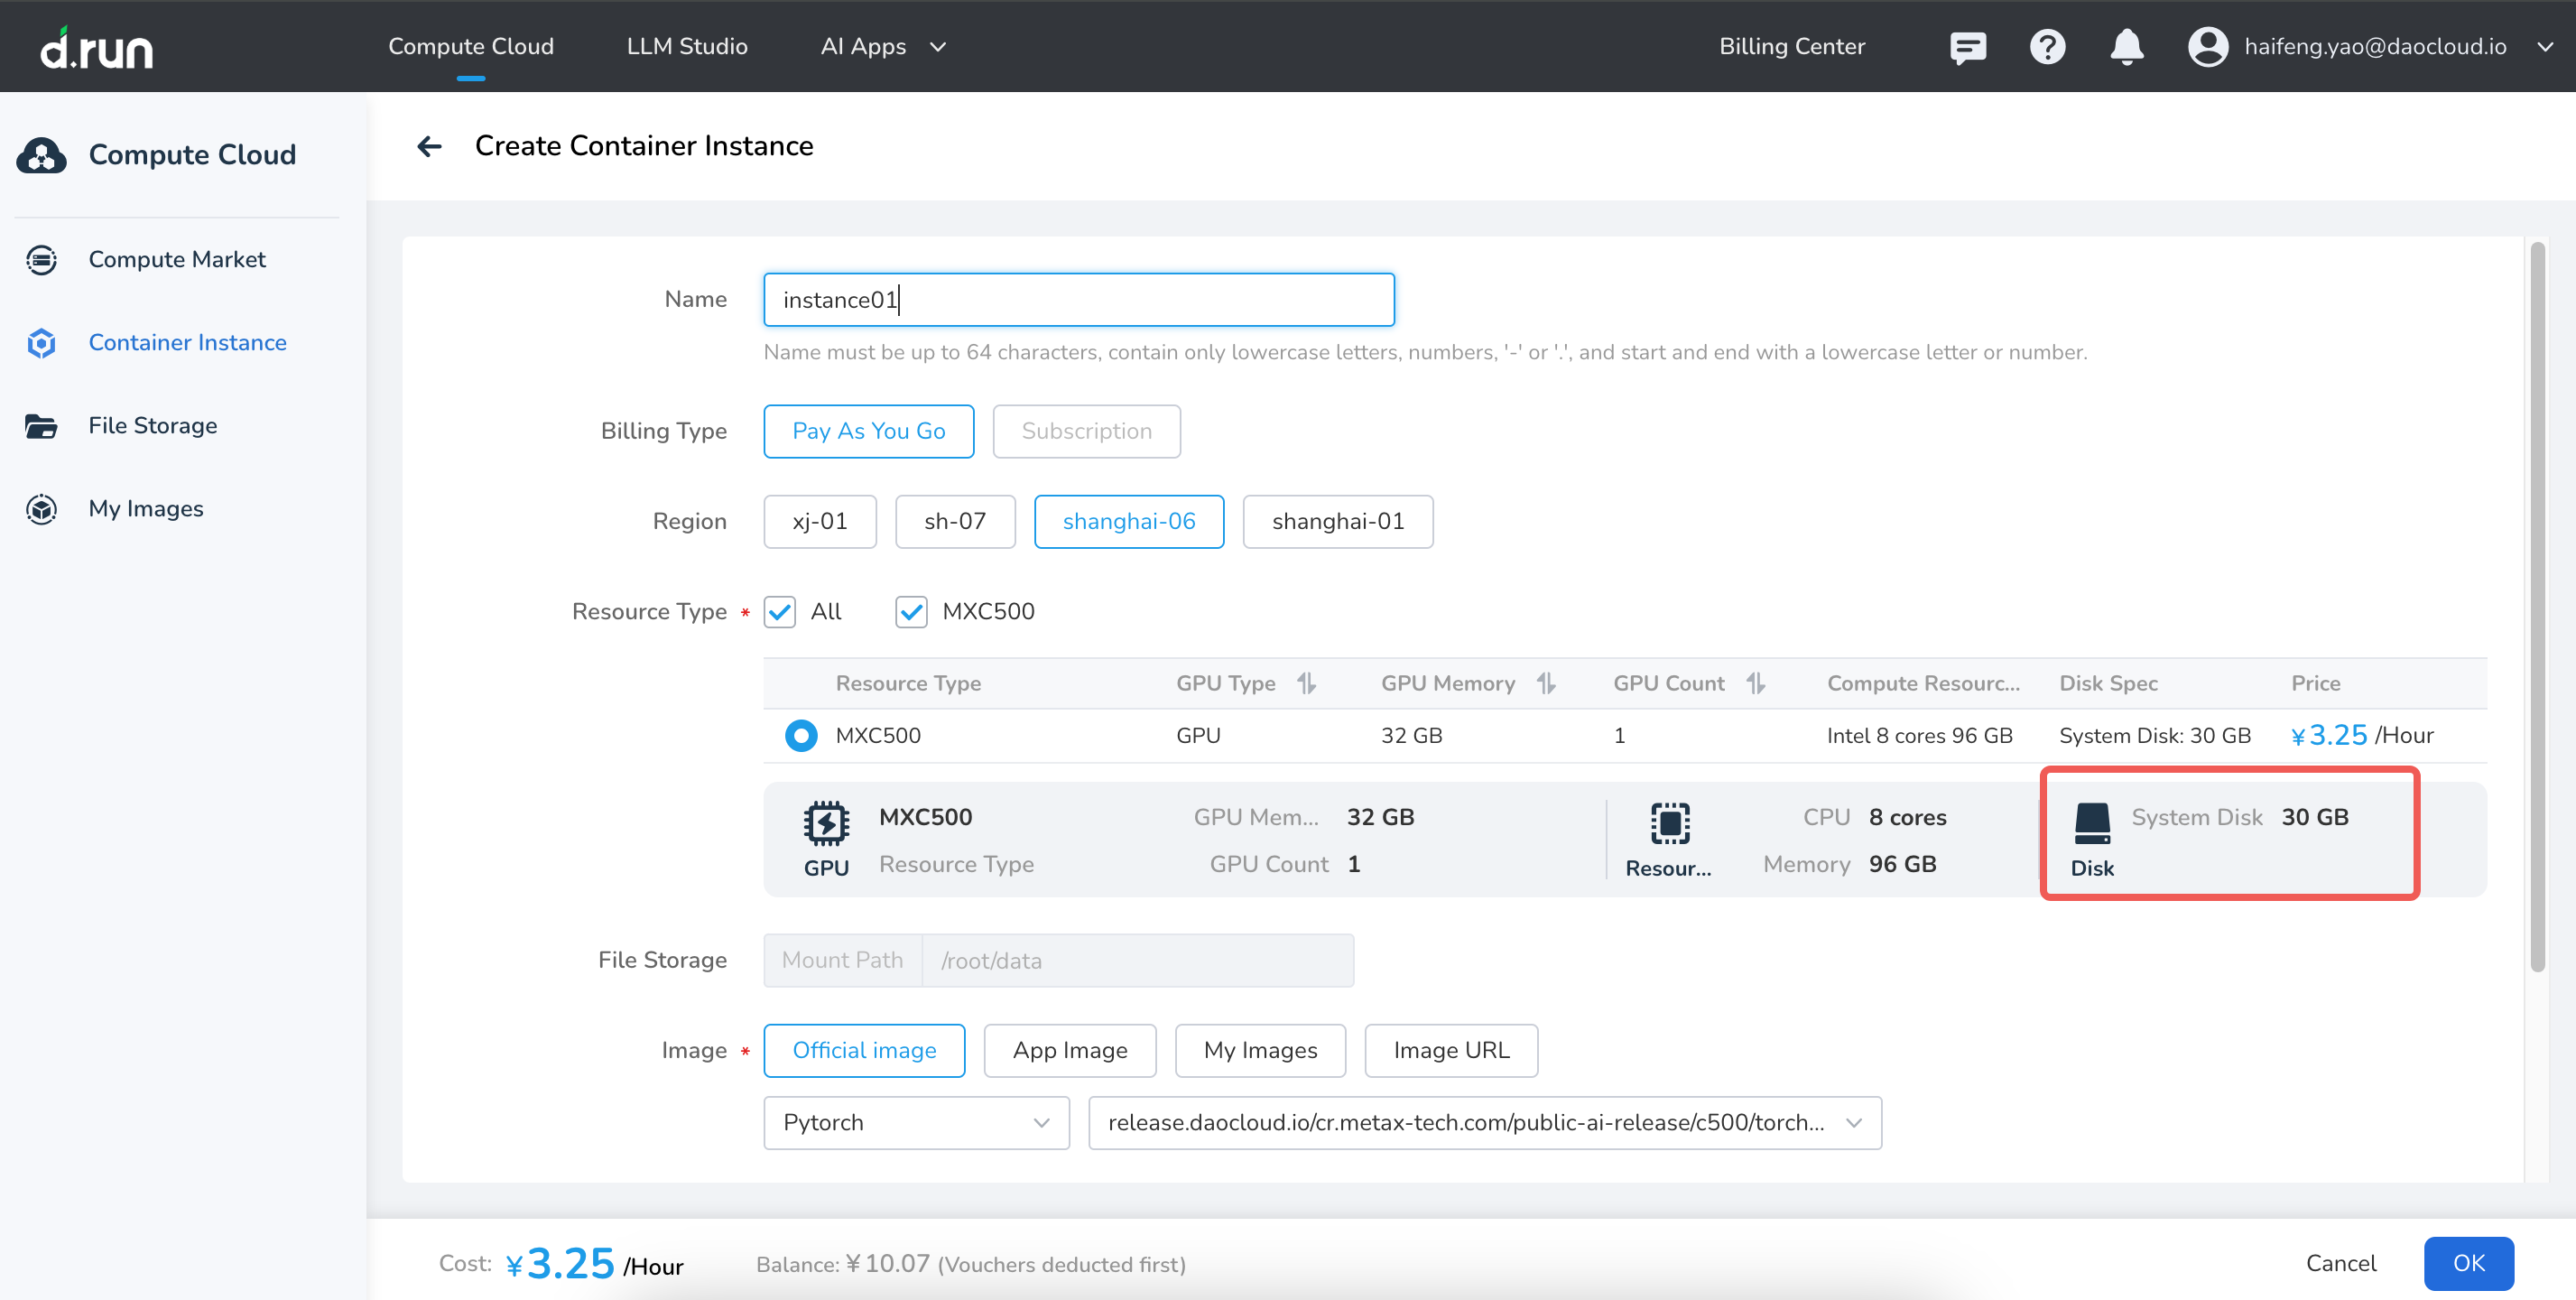This screenshot has width=2576, height=1300.
Task: Sort by GPU Count column arrows
Action: [1755, 683]
